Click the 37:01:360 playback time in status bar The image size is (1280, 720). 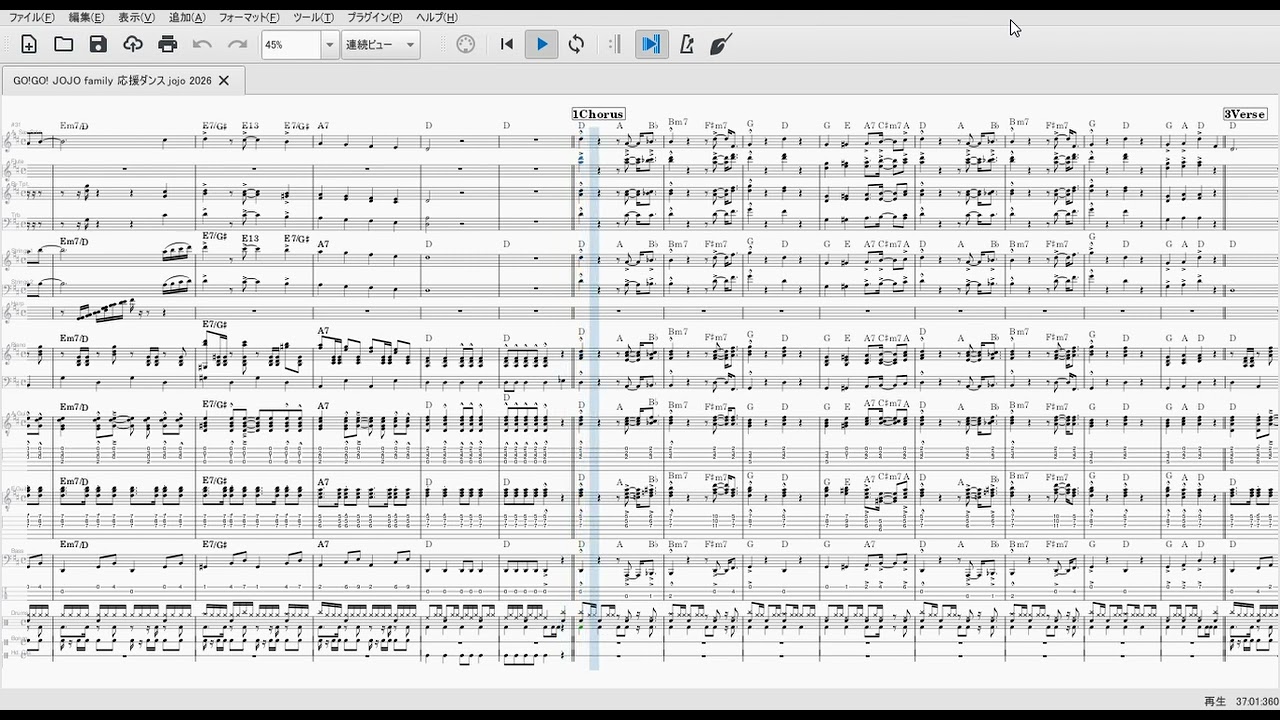point(1257,701)
